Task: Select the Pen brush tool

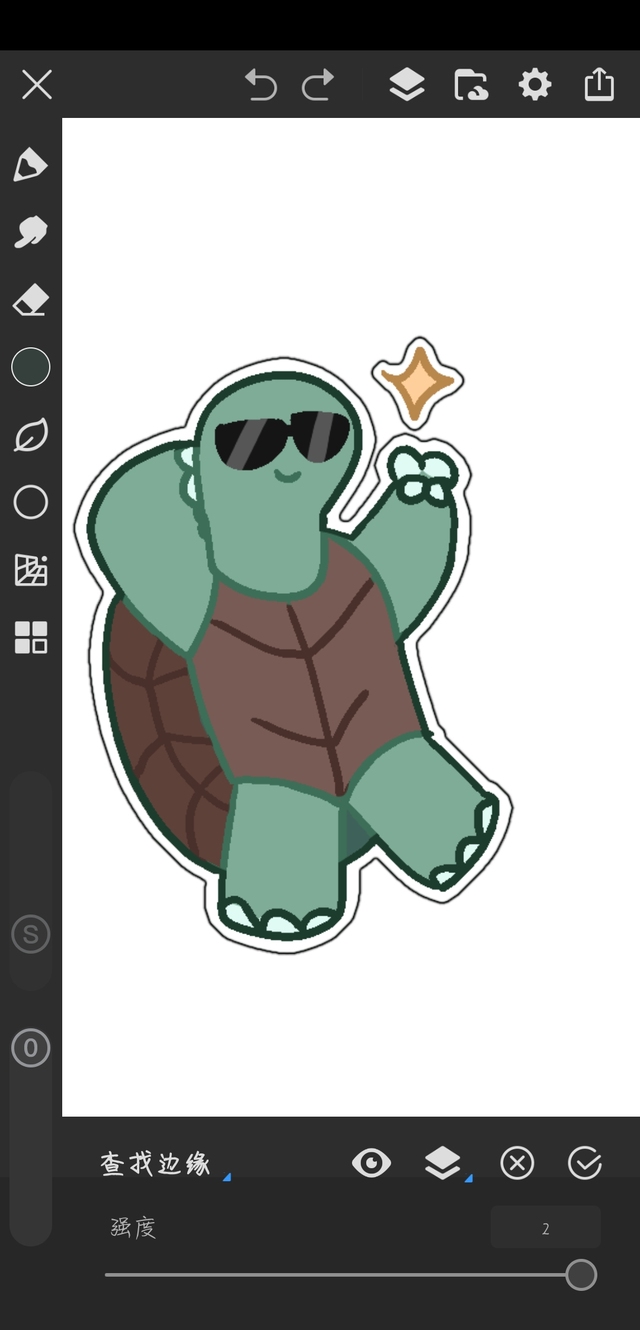Action: (30, 165)
